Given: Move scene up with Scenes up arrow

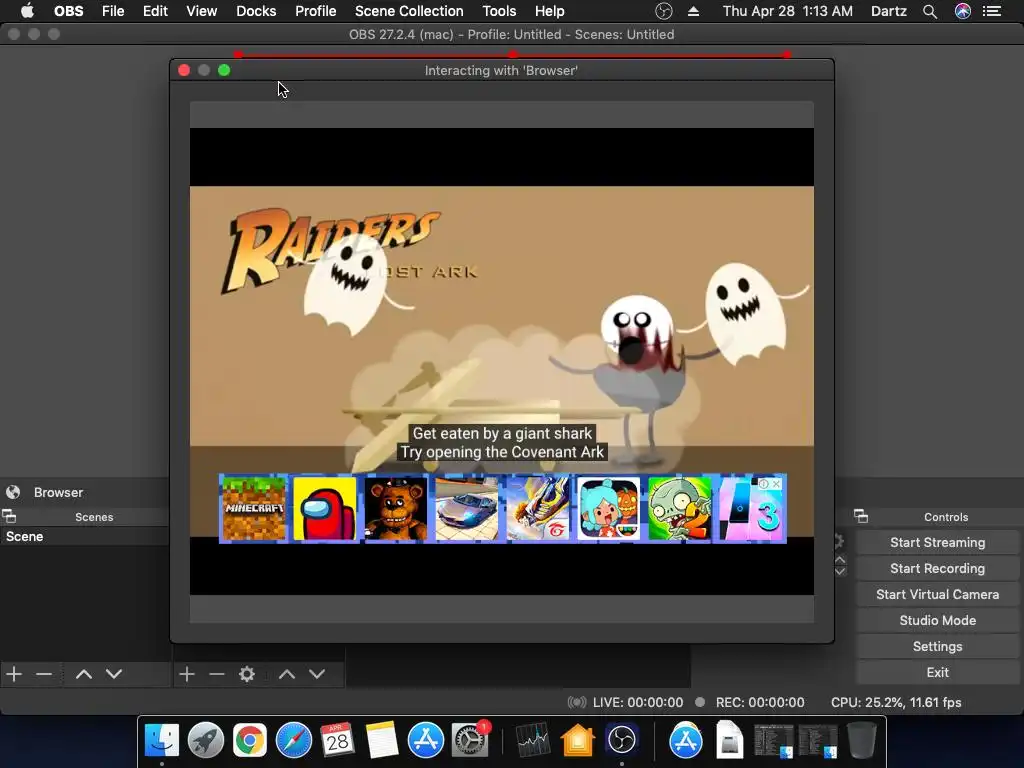Looking at the screenshot, I should pyautogui.click(x=84, y=674).
